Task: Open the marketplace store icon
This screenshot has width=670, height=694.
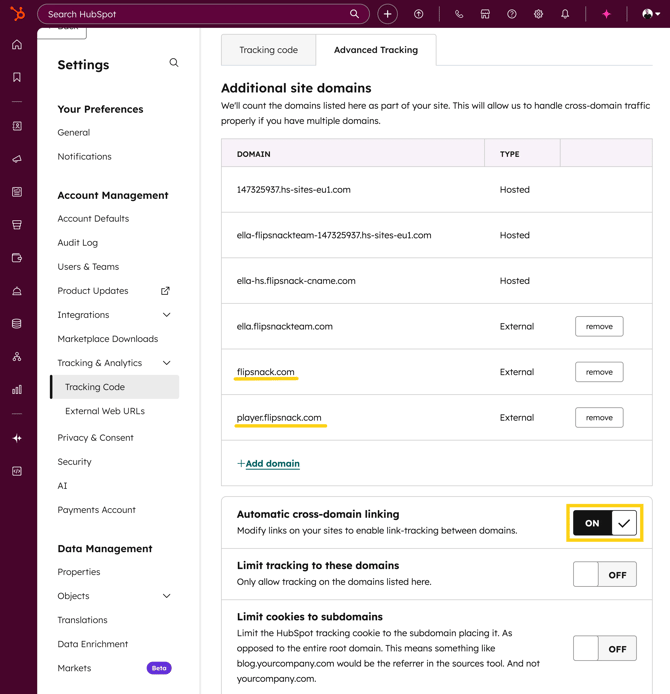Action: pos(485,14)
